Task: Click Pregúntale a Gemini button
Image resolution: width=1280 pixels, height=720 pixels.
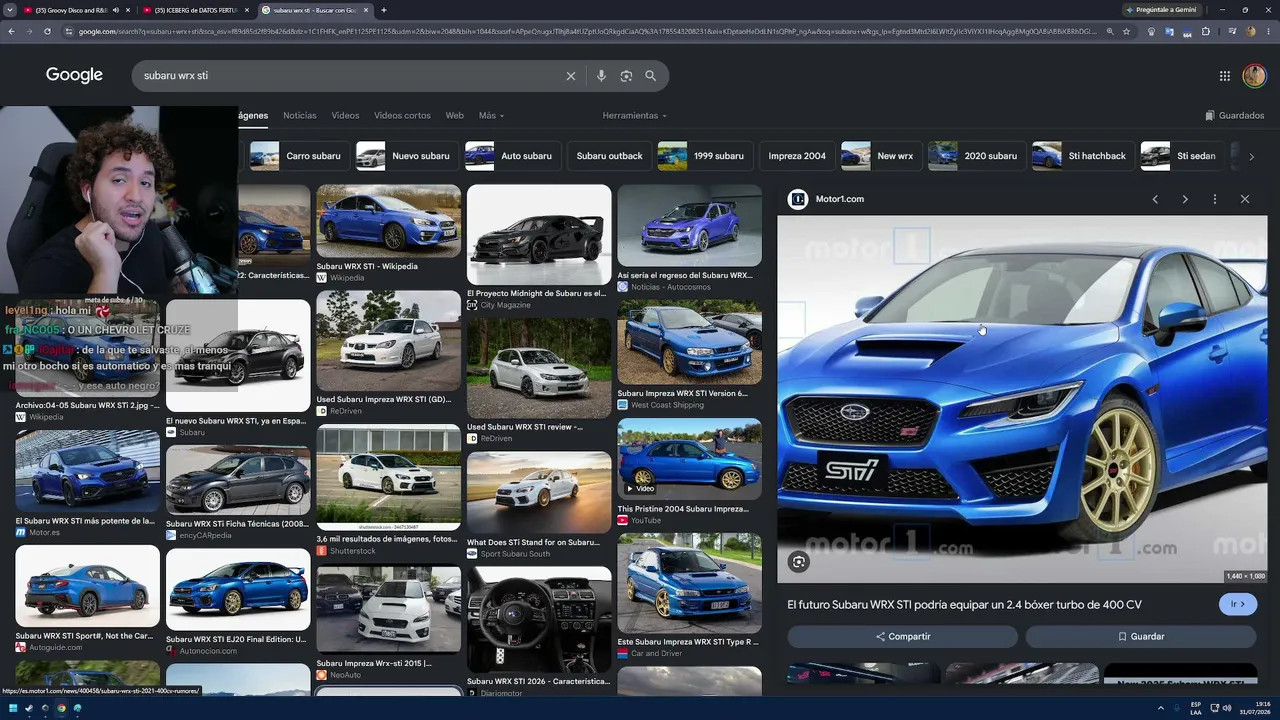Action: (x=1160, y=10)
